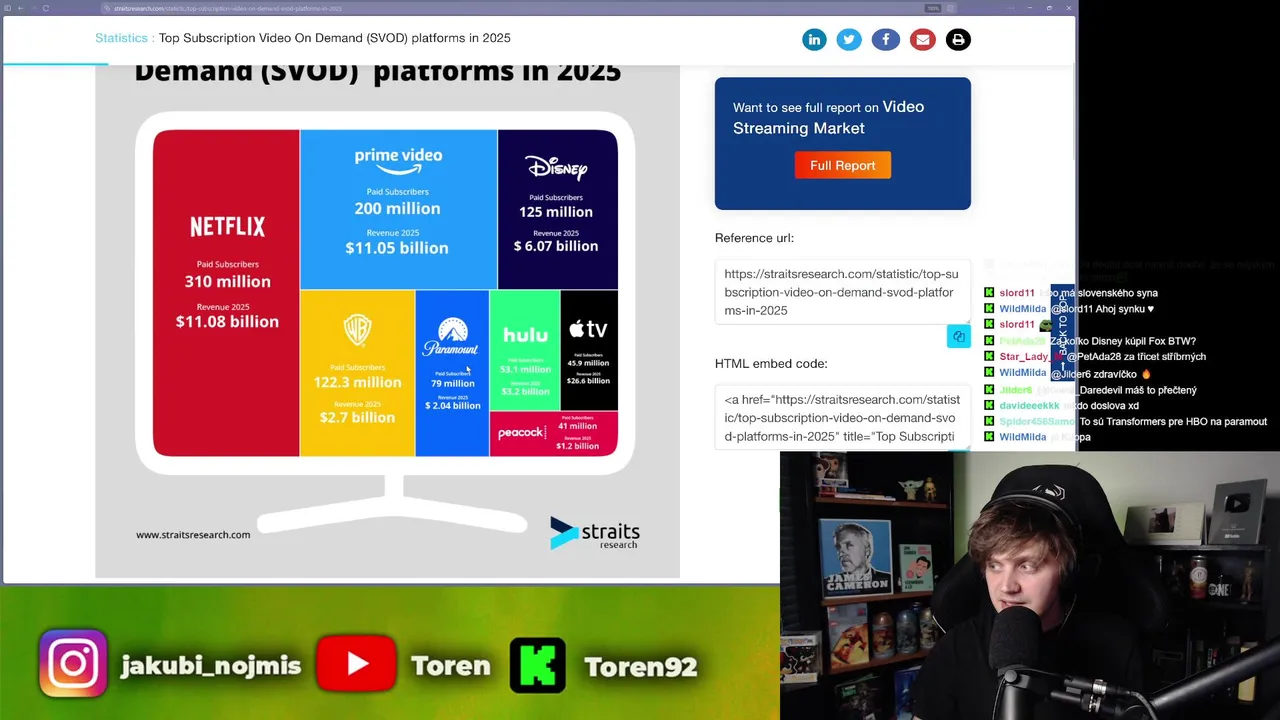The height and width of the screenshot is (720, 1280).
Task: Click the Full Report button
Action: point(842,165)
